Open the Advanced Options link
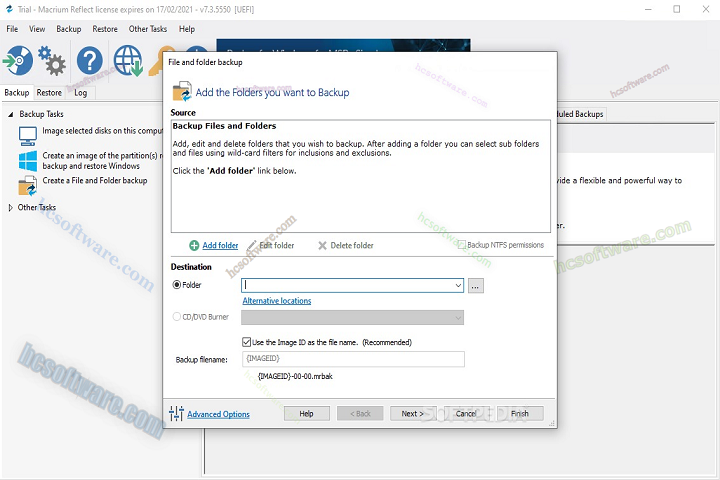720x480 pixels. point(219,414)
